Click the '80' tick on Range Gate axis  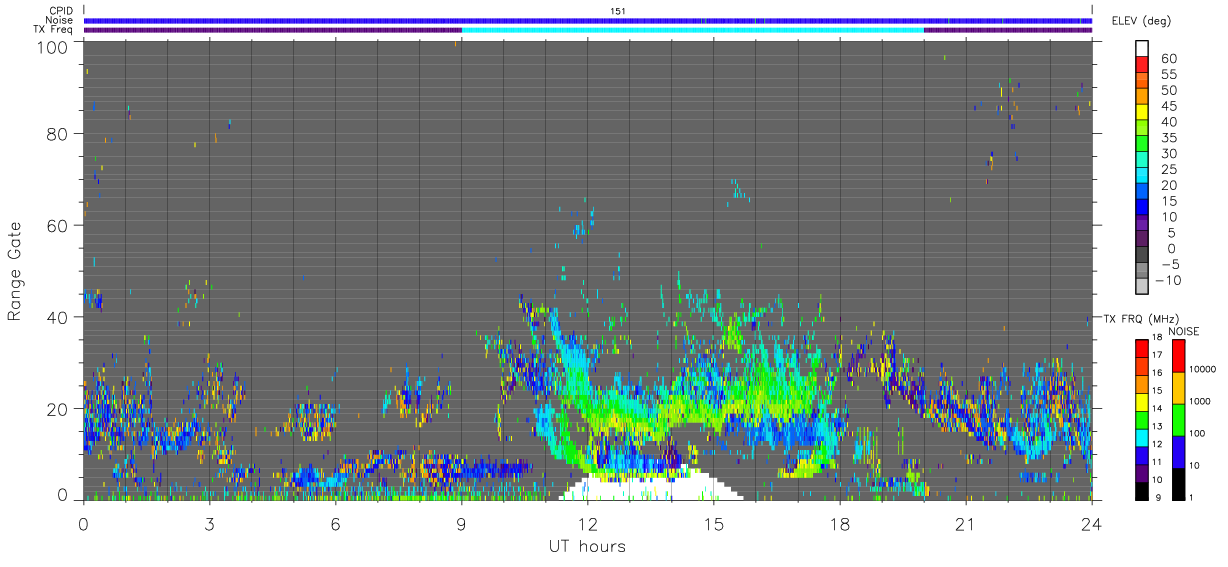click(x=57, y=134)
